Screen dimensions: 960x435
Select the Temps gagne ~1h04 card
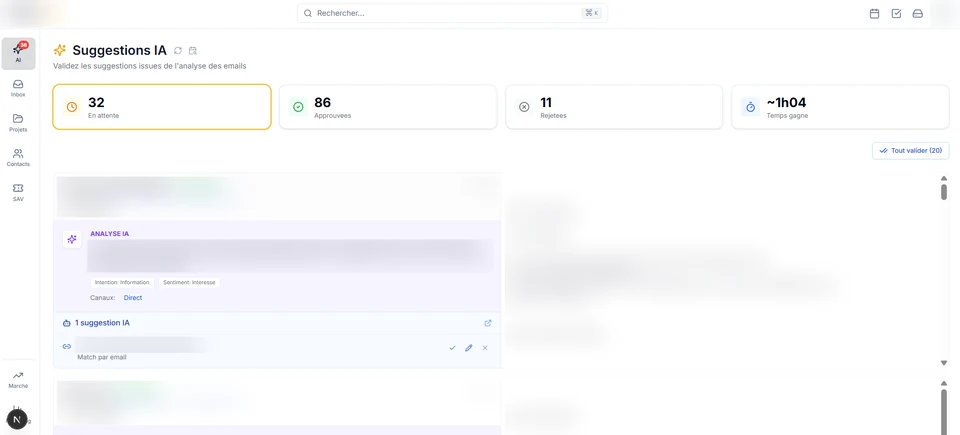click(x=841, y=107)
